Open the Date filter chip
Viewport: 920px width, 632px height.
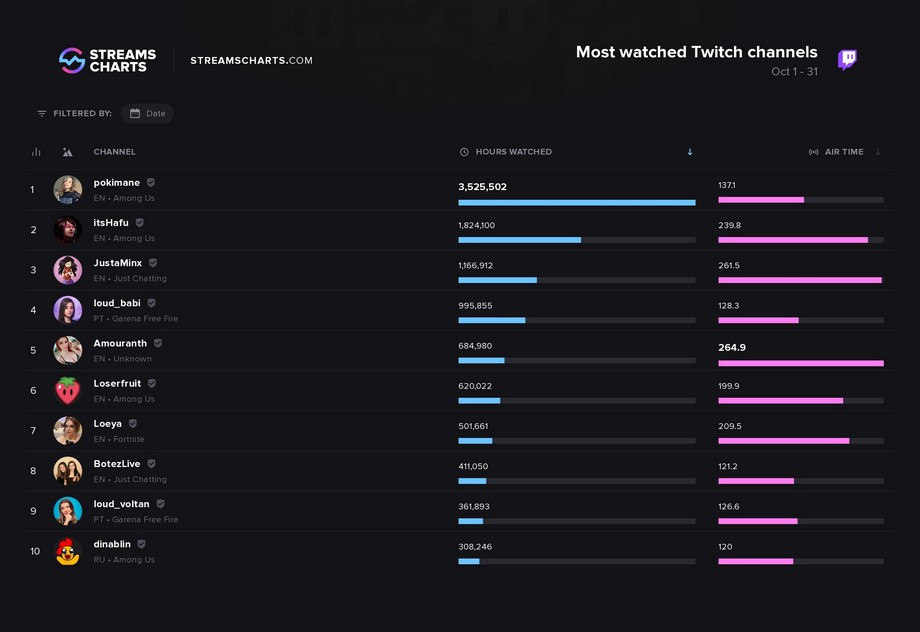coord(147,113)
